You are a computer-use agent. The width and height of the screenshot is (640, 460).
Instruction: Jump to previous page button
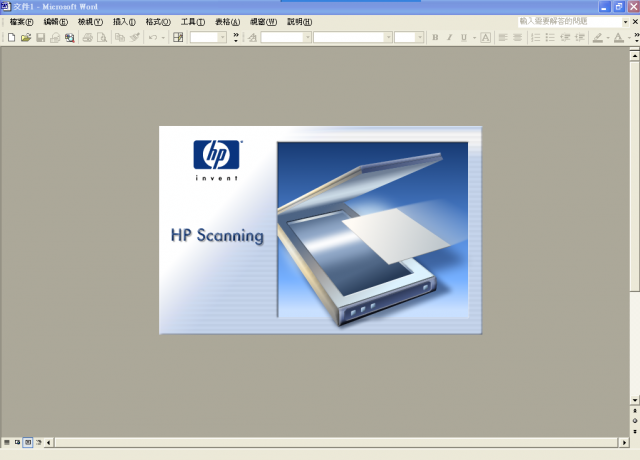click(x=635, y=411)
